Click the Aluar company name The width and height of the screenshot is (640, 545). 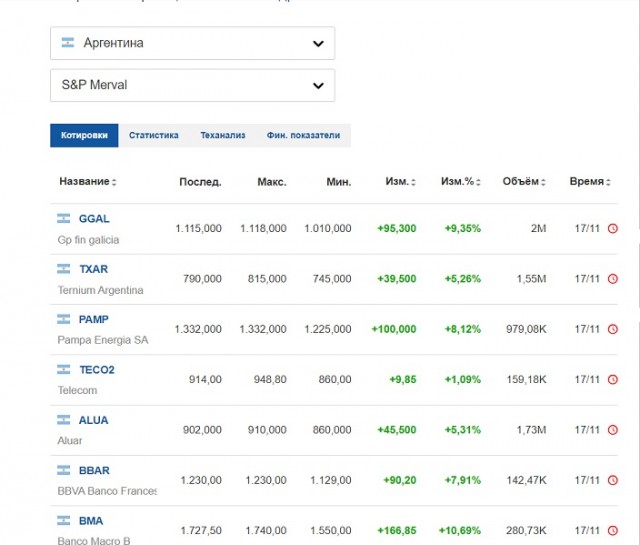70,440
